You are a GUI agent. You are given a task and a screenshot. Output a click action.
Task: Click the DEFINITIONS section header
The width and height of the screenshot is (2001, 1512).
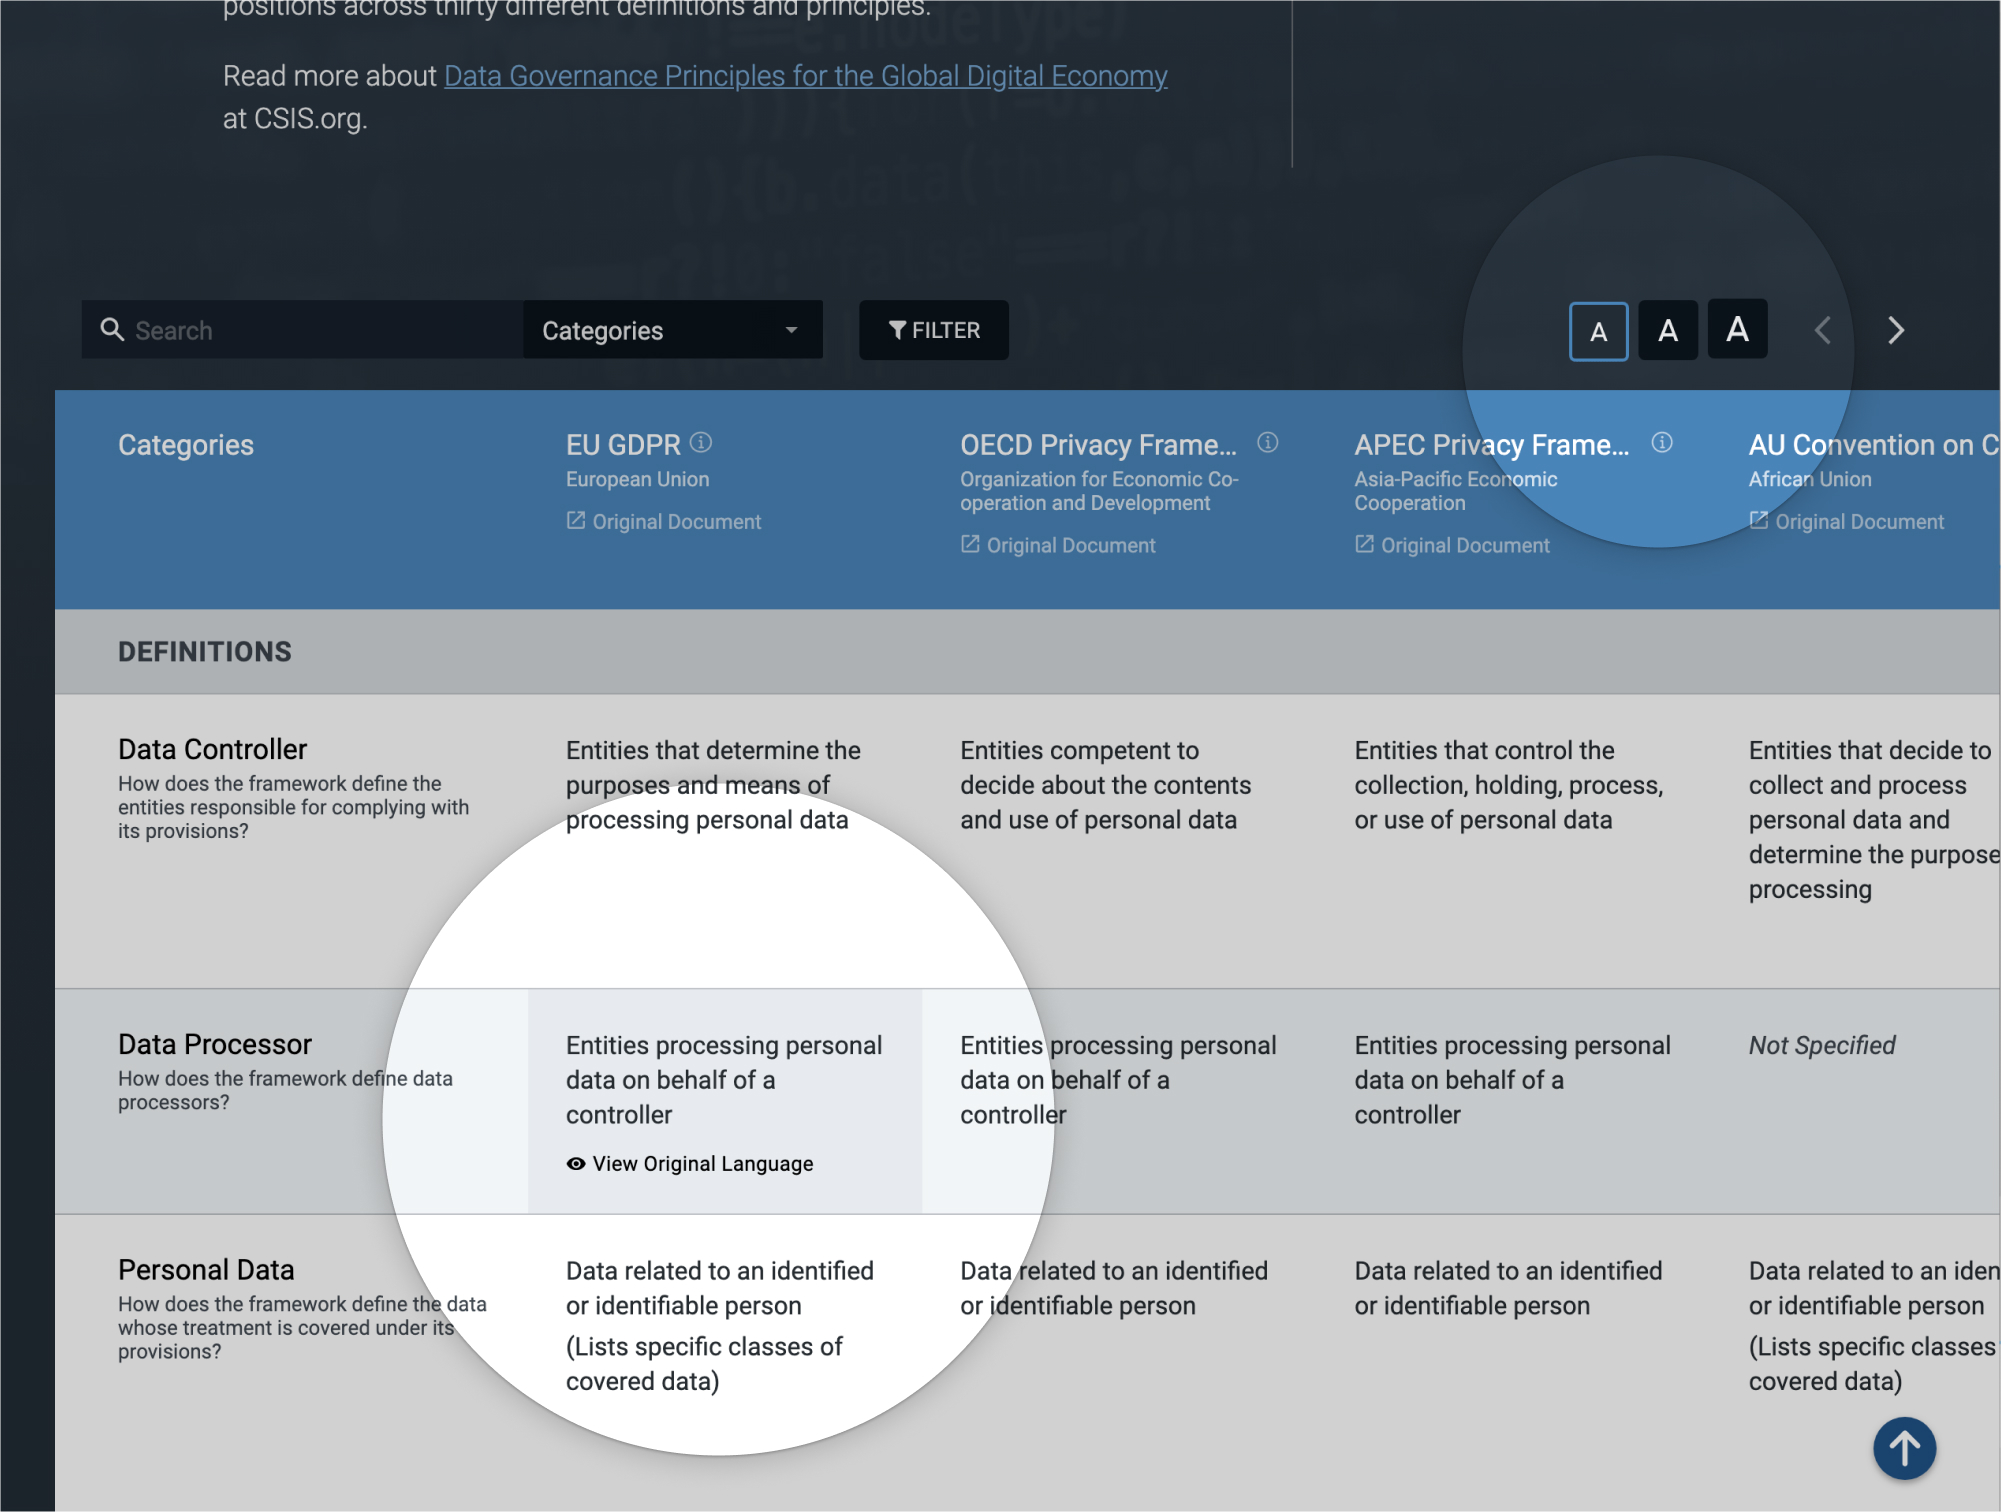(205, 652)
